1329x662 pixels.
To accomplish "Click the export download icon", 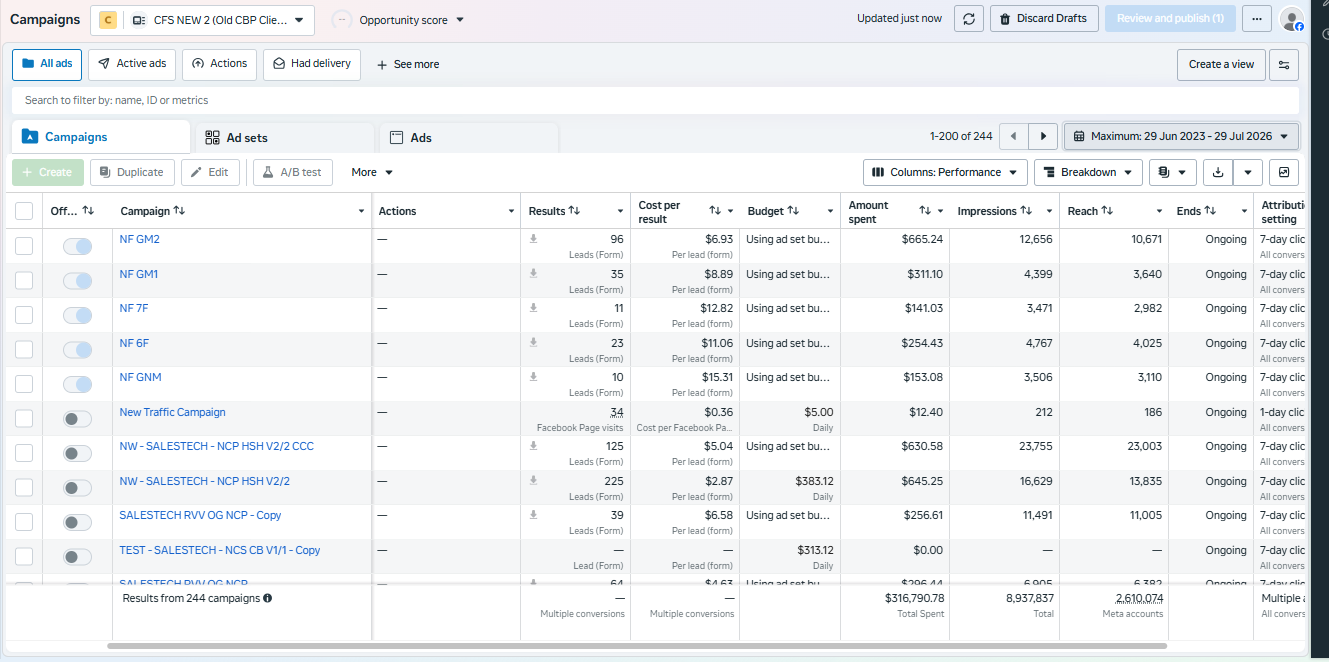I will (1217, 172).
